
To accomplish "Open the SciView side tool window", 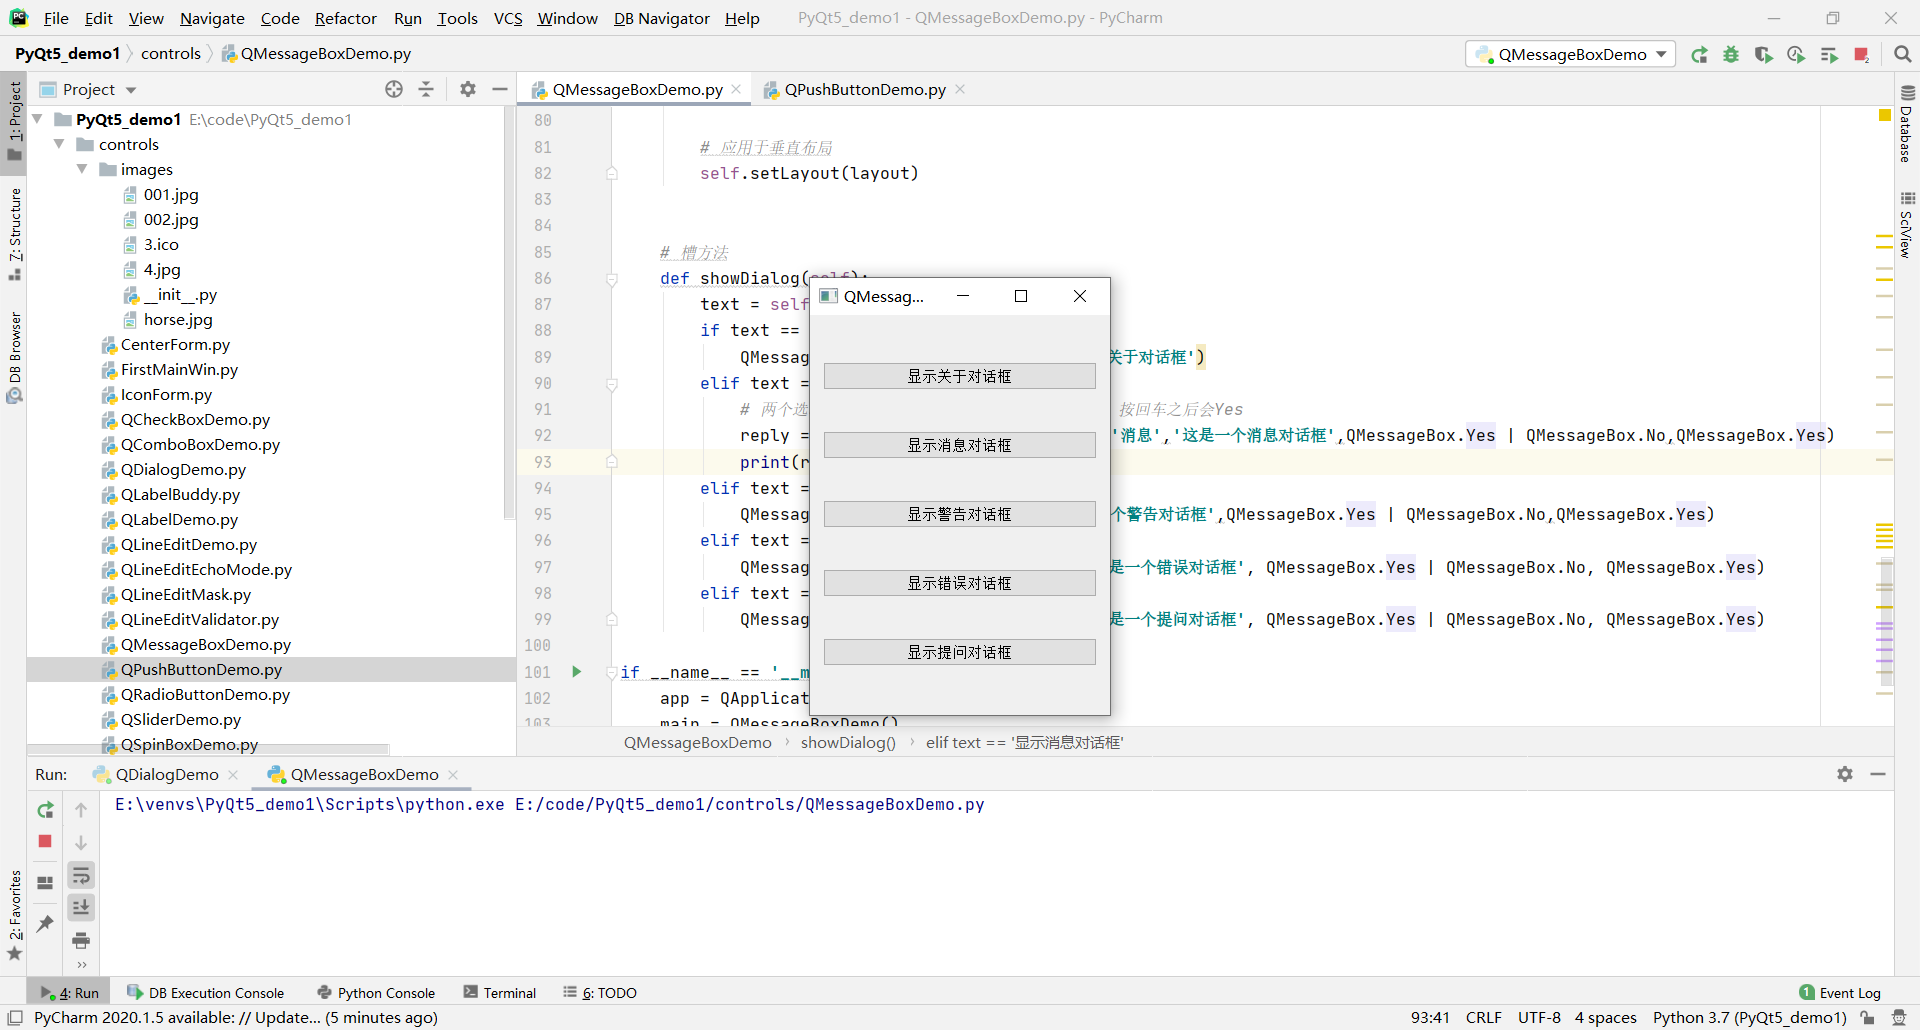I will tap(1906, 225).
